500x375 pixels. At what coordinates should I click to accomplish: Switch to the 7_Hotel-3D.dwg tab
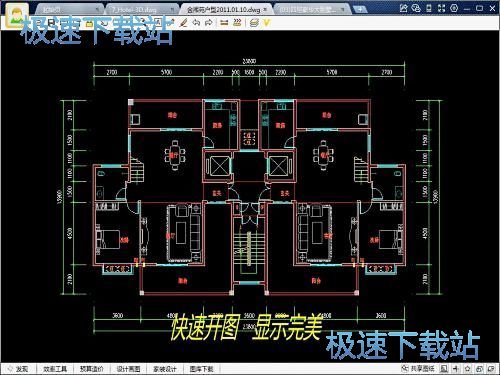pyautogui.click(x=142, y=10)
